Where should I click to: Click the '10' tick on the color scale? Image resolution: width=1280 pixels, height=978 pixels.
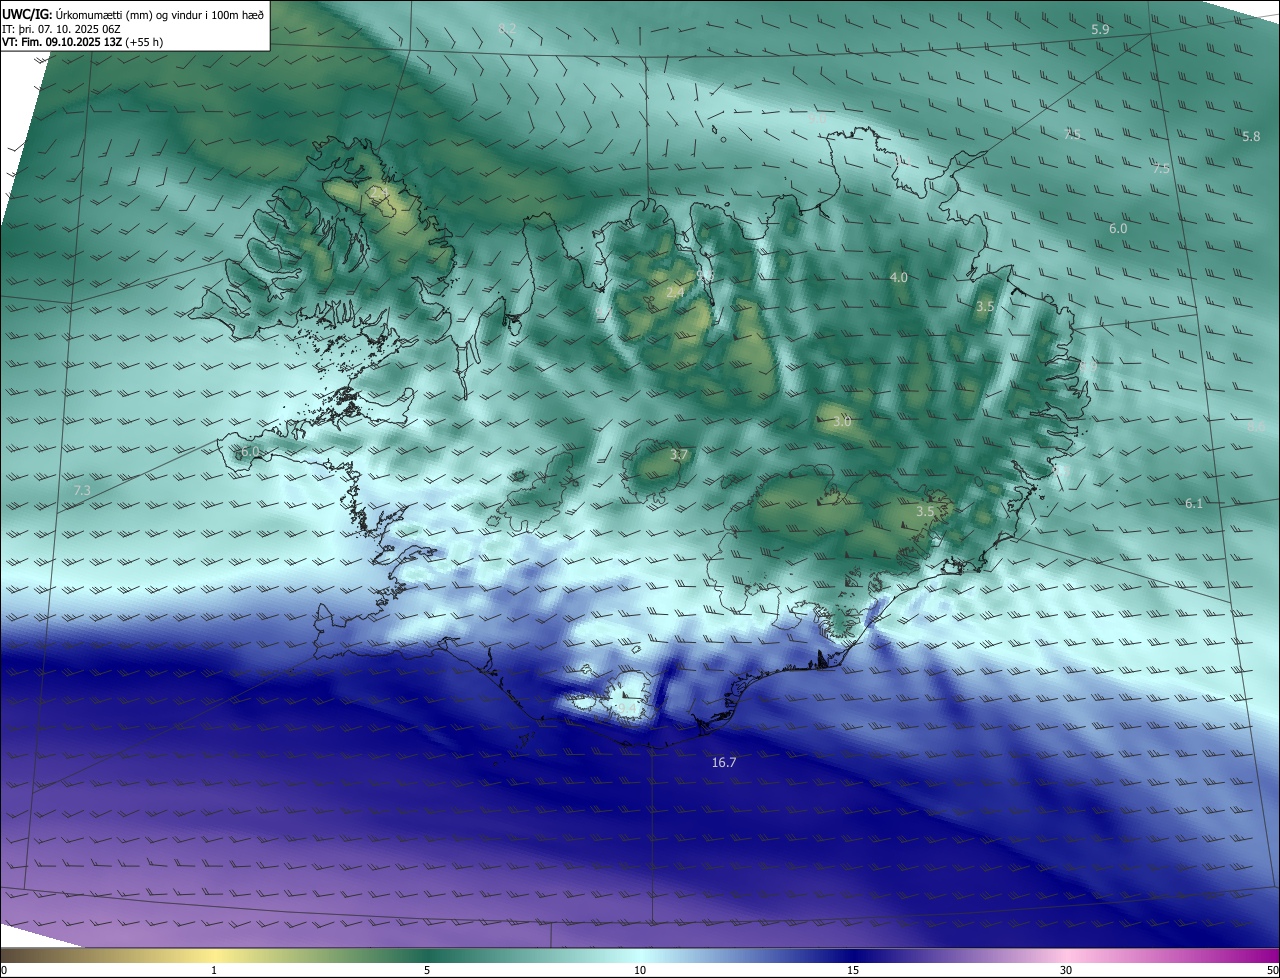pos(640,970)
